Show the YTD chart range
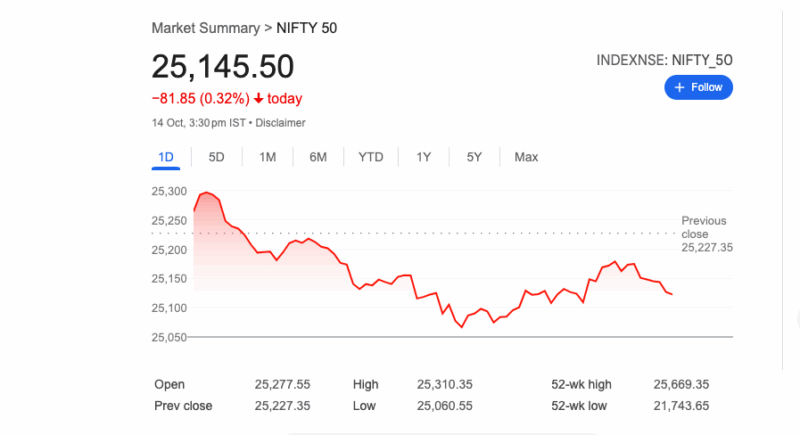Screen dimensions: 800x435 click(371, 157)
